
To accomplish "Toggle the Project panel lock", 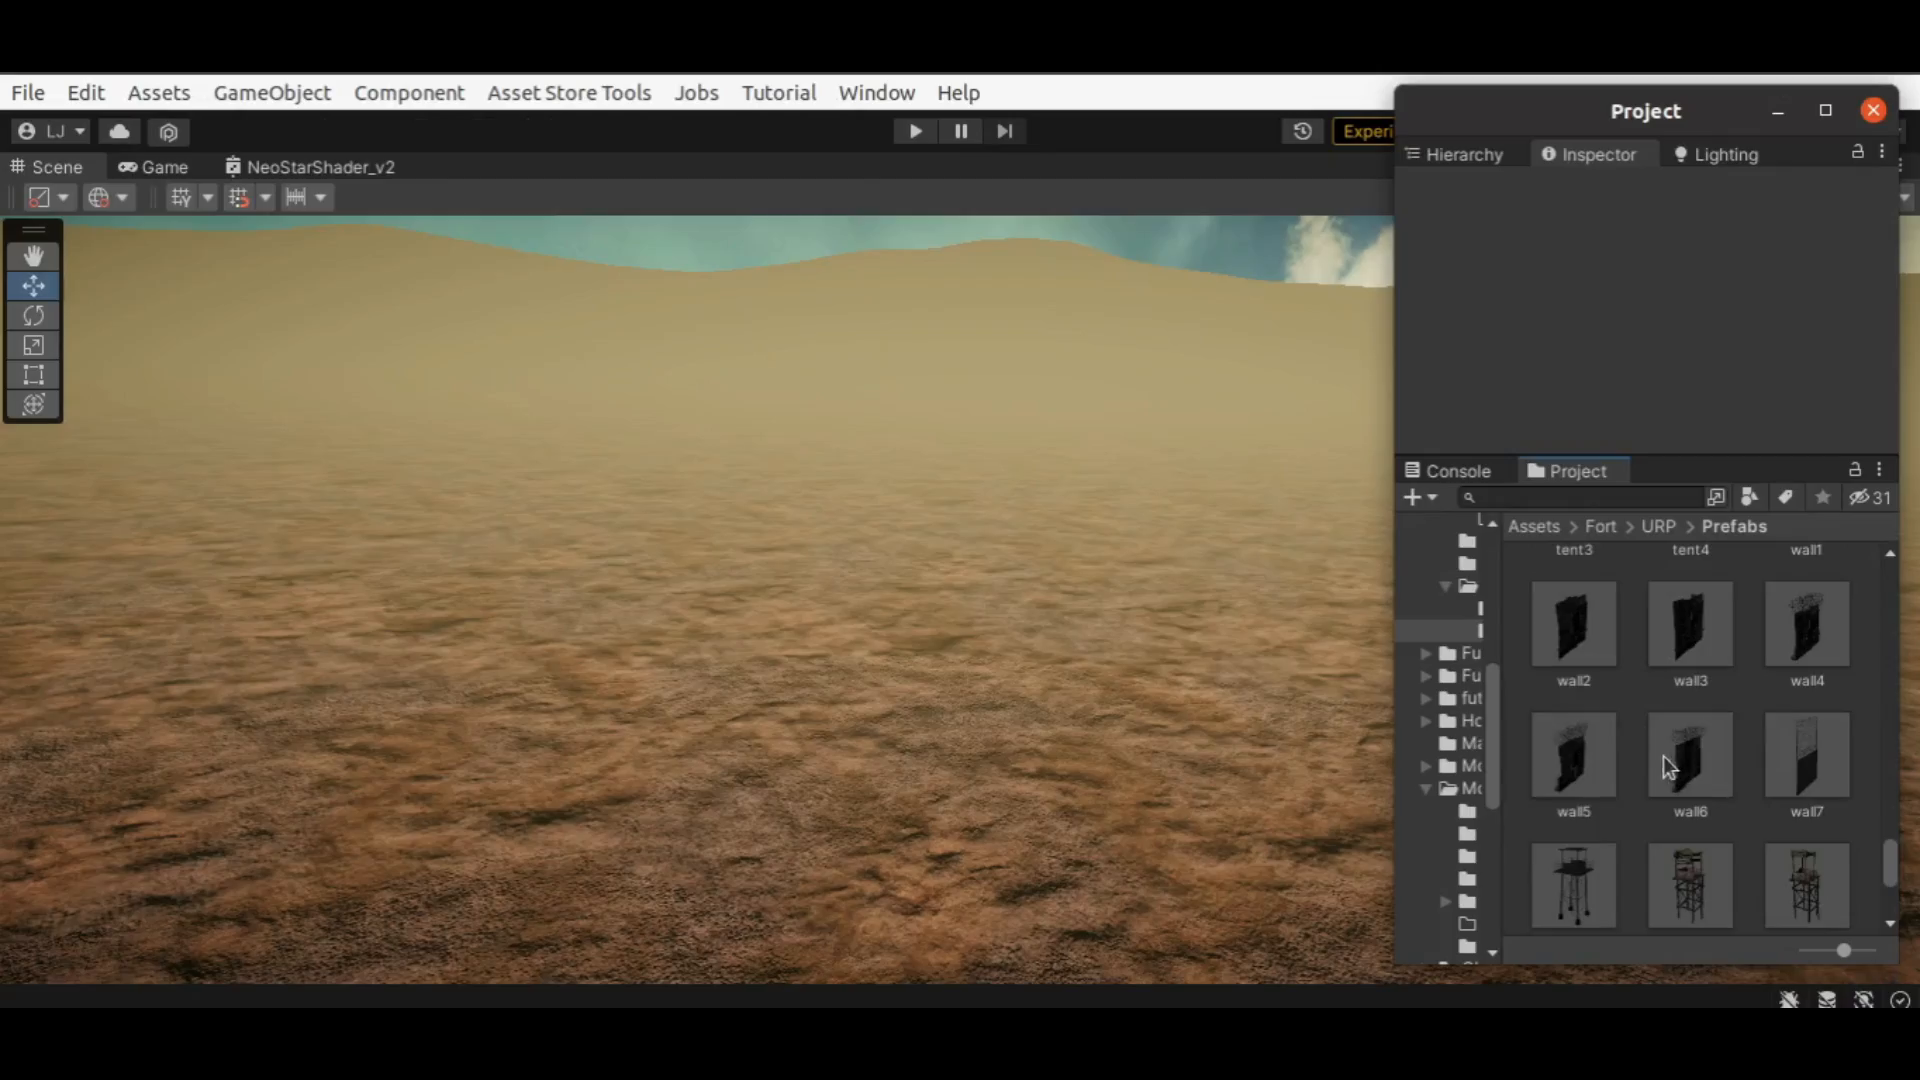I will [1854, 469].
